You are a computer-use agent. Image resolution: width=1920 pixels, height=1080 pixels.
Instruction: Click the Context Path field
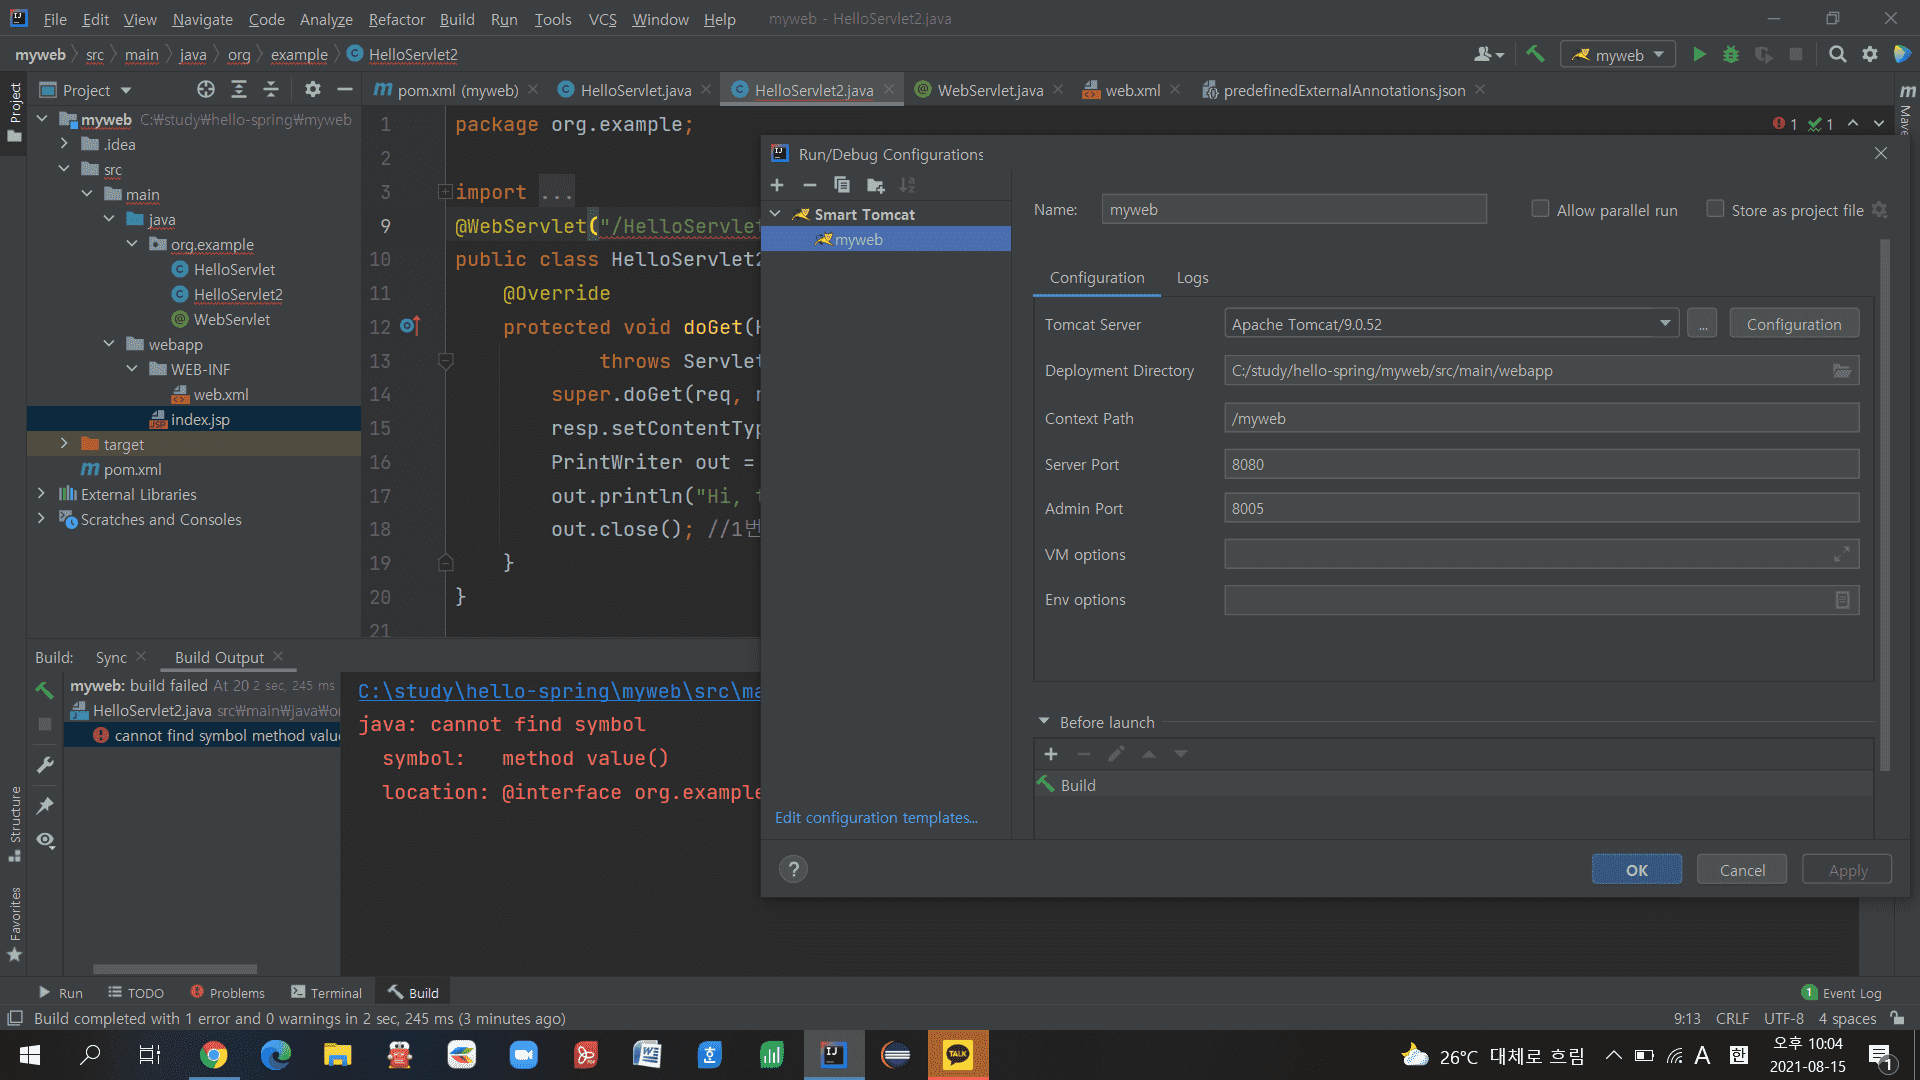tap(1541, 418)
